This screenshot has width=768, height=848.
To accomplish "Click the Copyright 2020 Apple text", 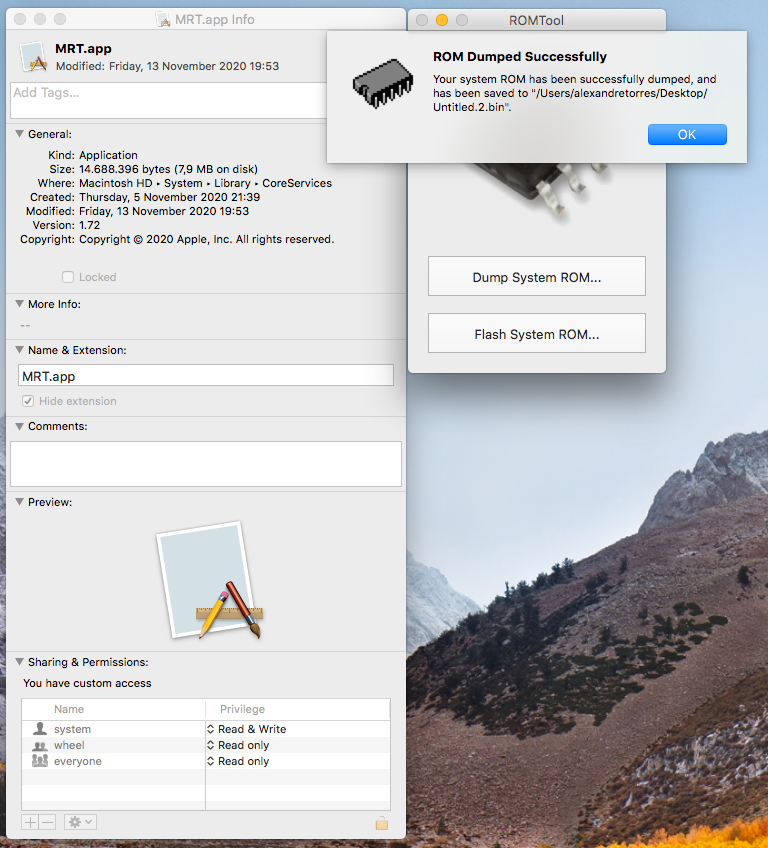I will click(207, 239).
